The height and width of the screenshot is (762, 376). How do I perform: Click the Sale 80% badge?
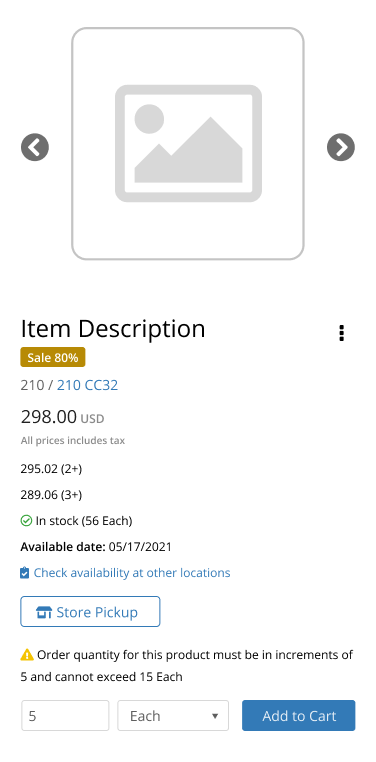(x=53, y=358)
